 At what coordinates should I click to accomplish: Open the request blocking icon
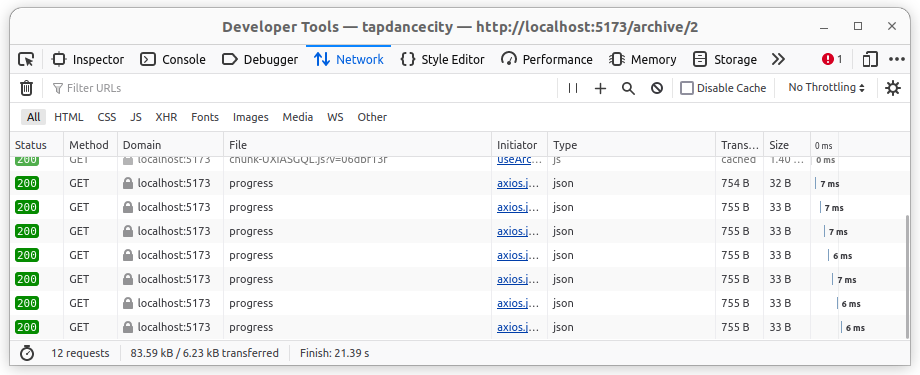pos(657,88)
